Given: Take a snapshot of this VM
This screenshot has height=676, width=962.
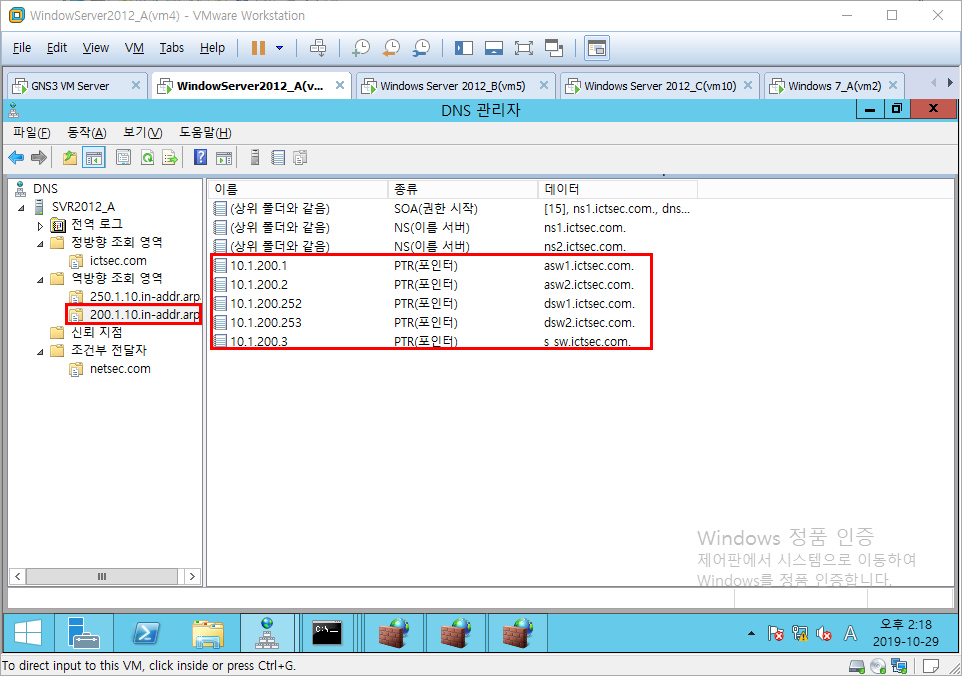Looking at the screenshot, I should pyautogui.click(x=361, y=48).
